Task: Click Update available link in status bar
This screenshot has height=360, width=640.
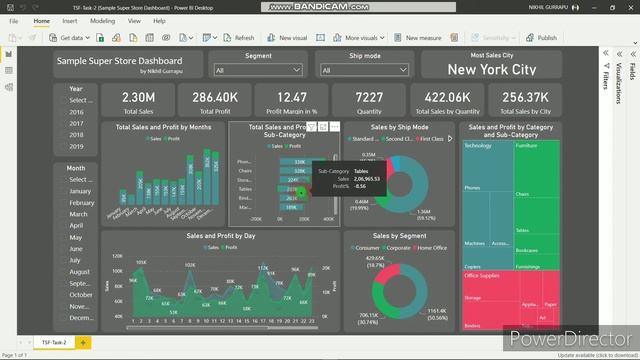Action: tap(598, 356)
